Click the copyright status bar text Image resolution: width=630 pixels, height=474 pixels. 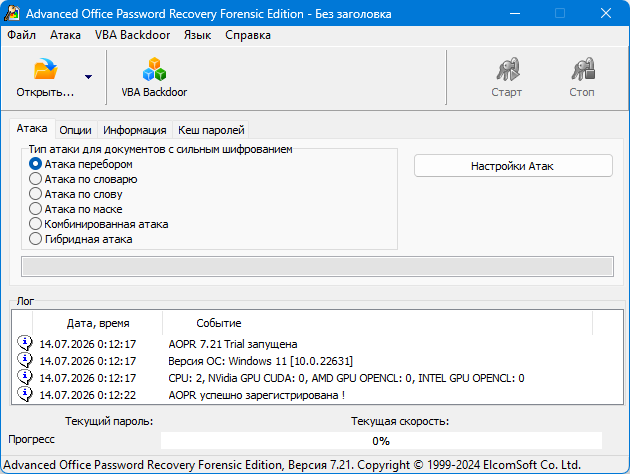click(x=292, y=465)
